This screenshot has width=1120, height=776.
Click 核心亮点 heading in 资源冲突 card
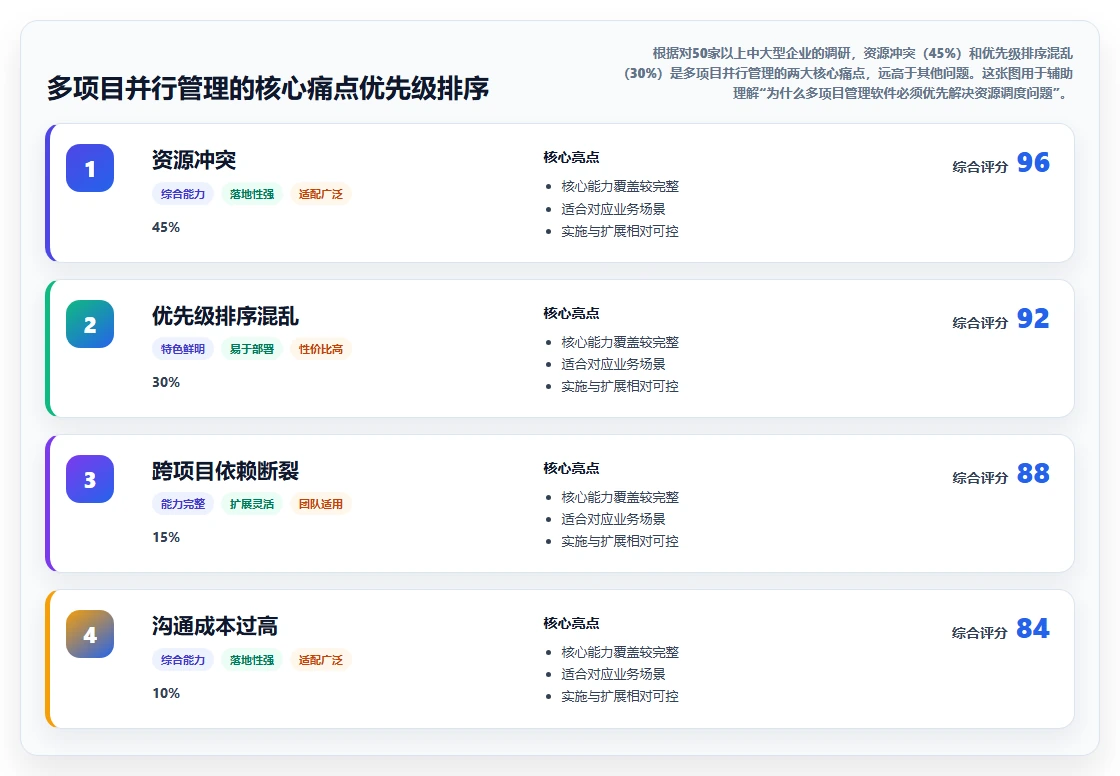pyautogui.click(x=571, y=157)
